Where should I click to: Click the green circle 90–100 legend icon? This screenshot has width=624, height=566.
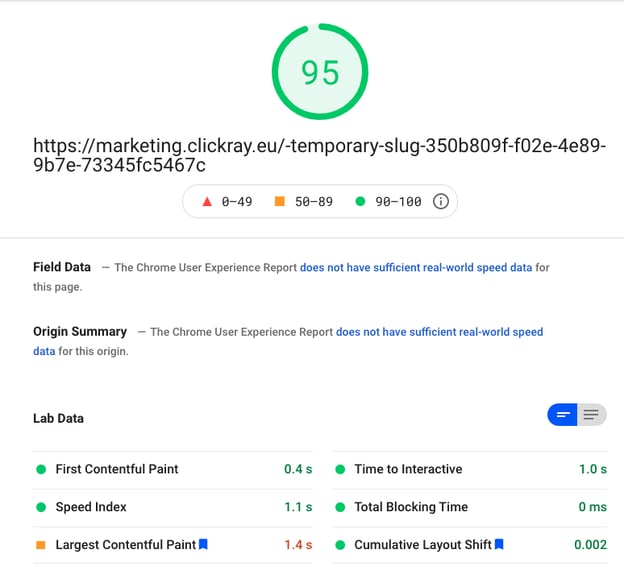click(x=360, y=202)
